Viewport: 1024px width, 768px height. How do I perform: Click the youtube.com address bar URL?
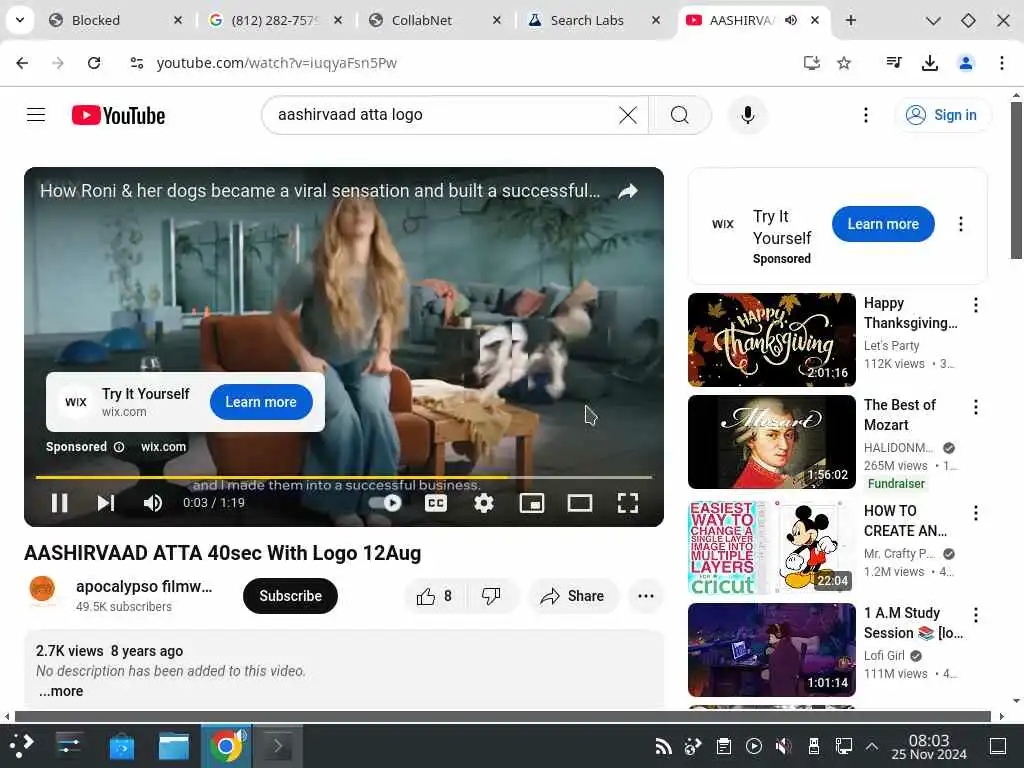(276, 63)
